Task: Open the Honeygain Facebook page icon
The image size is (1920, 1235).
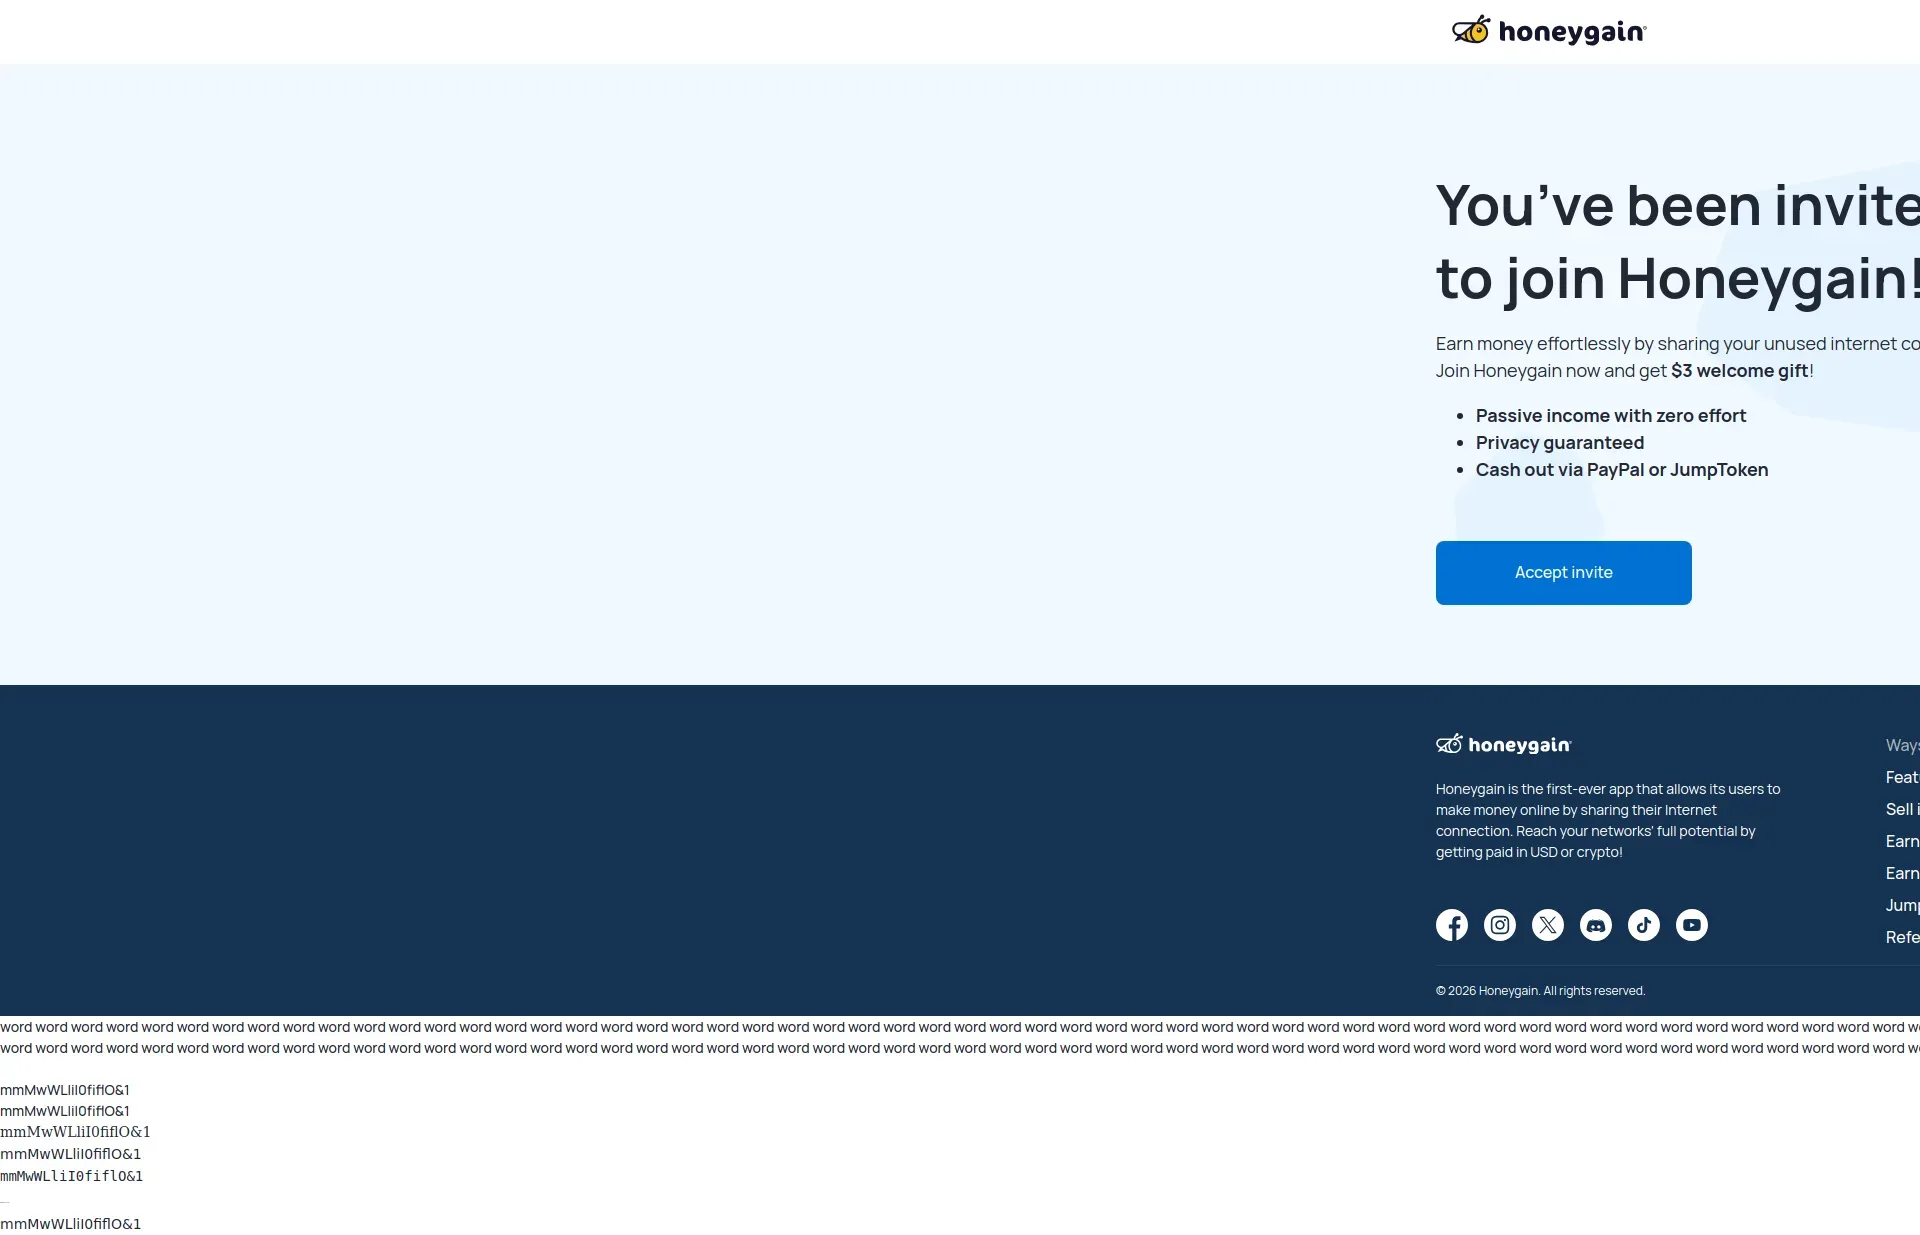Action: (x=1452, y=925)
